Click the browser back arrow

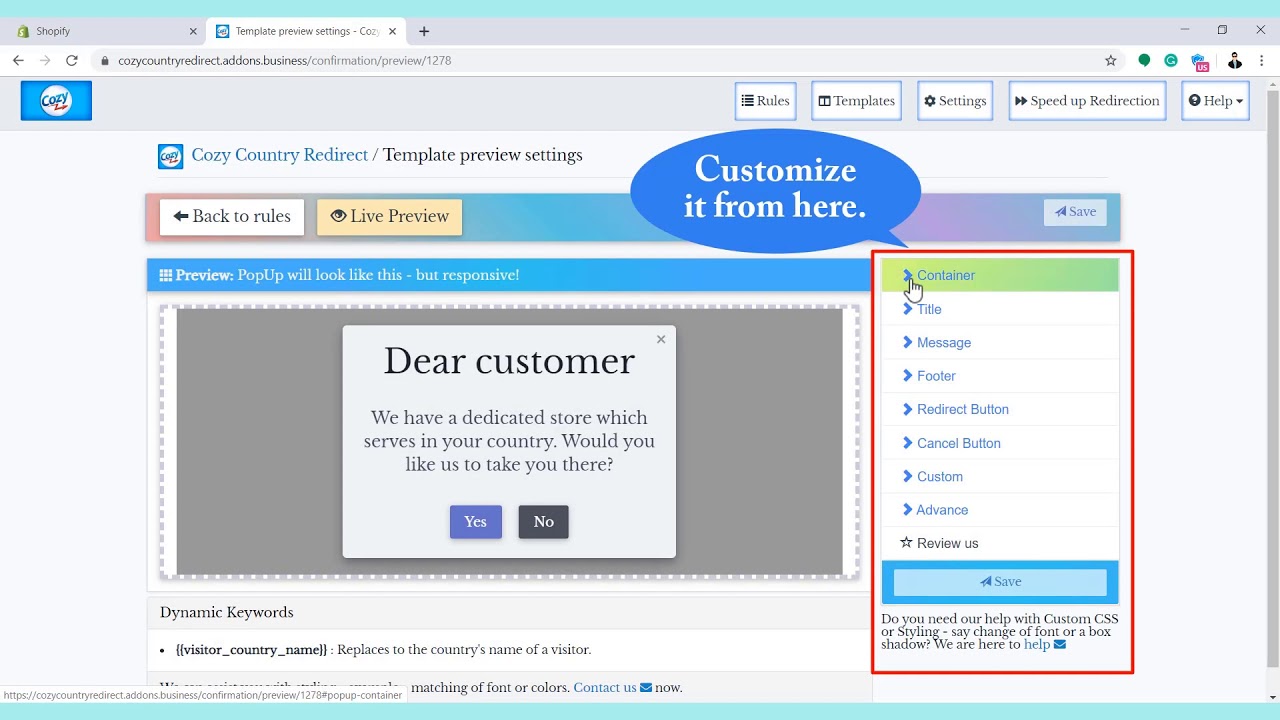pyautogui.click(x=18, y=60)
